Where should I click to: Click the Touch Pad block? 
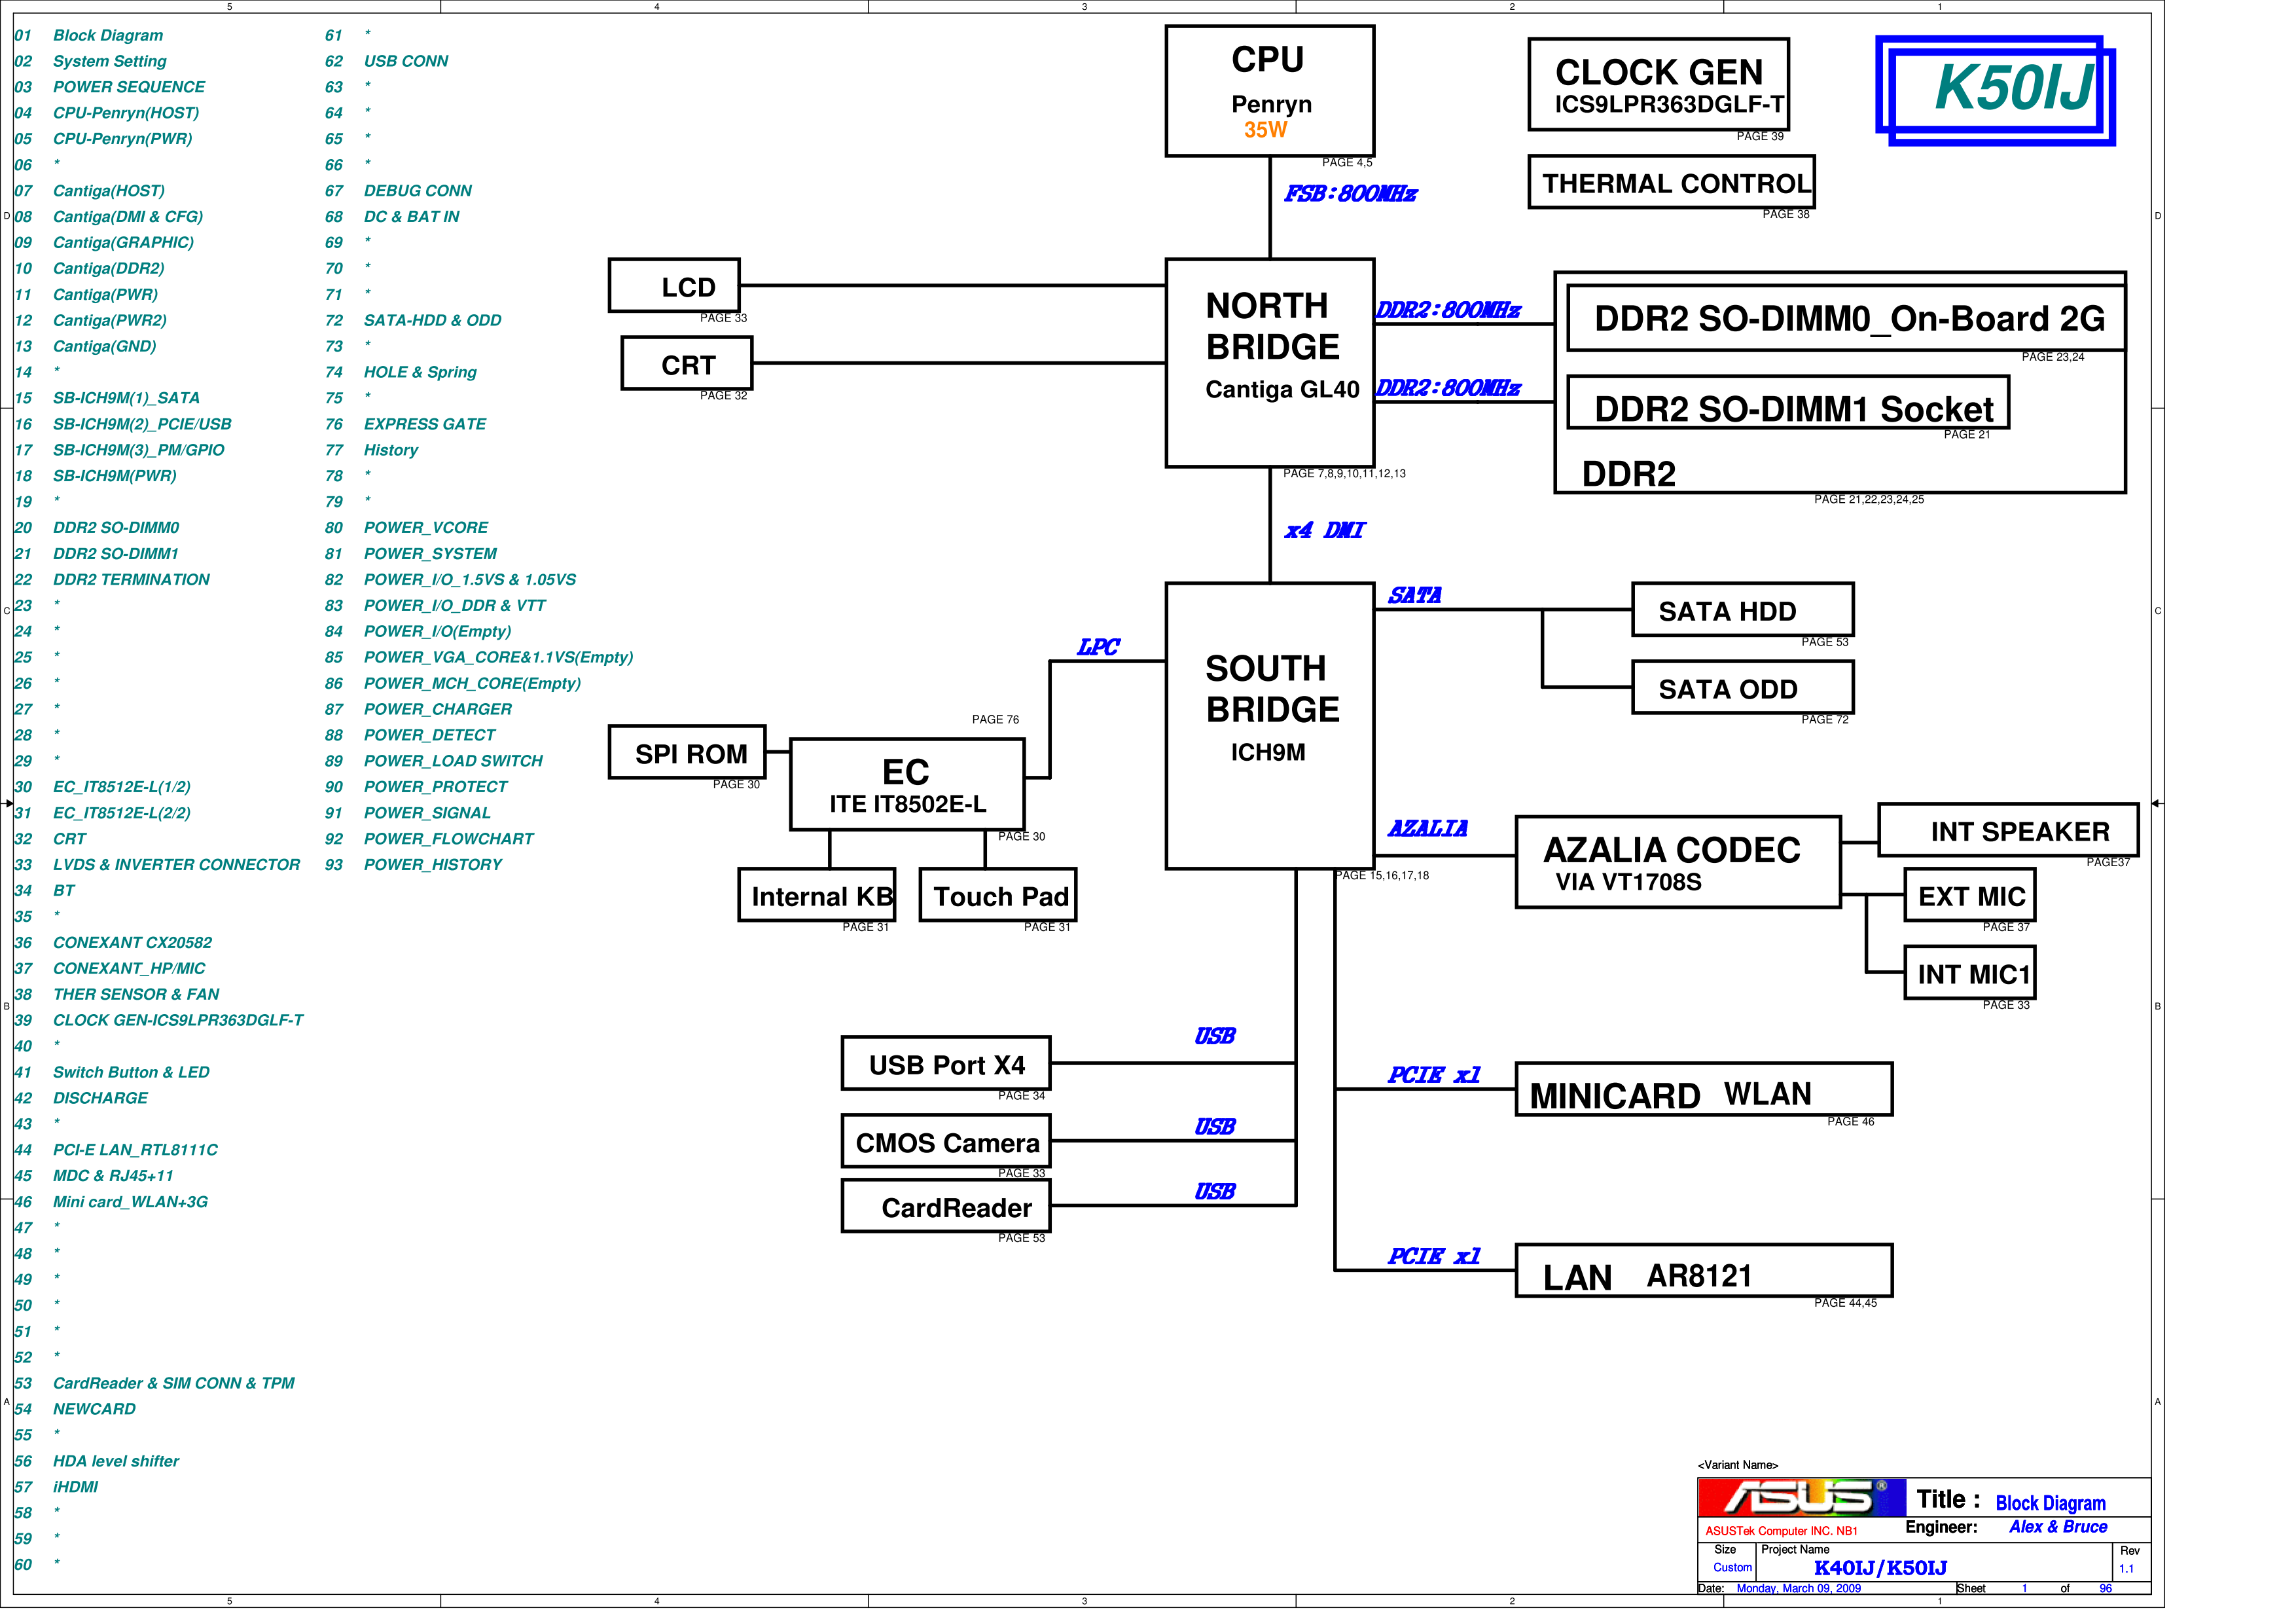998,895
